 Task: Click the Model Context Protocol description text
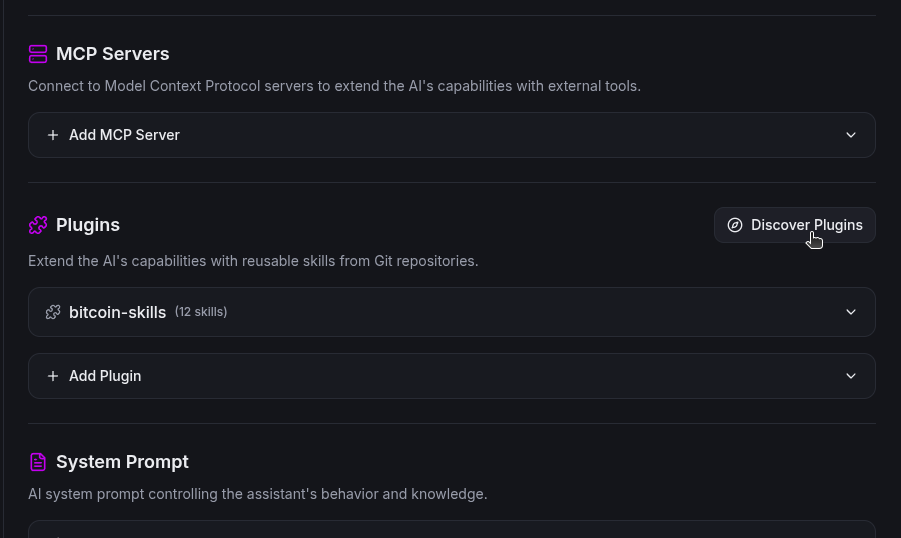coord(334,86)
